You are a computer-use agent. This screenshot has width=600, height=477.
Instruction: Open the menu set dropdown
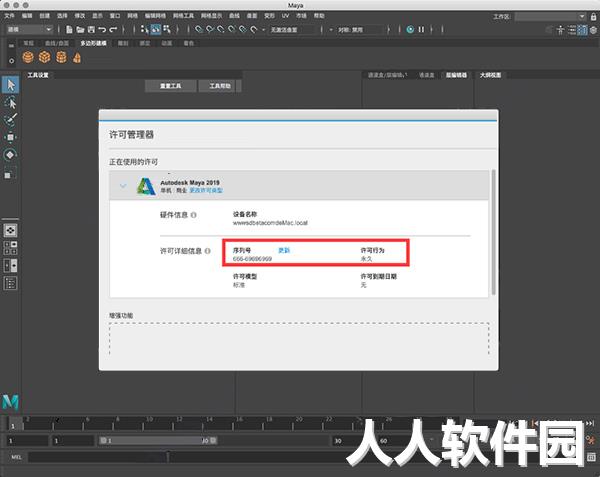coord(29,29)
